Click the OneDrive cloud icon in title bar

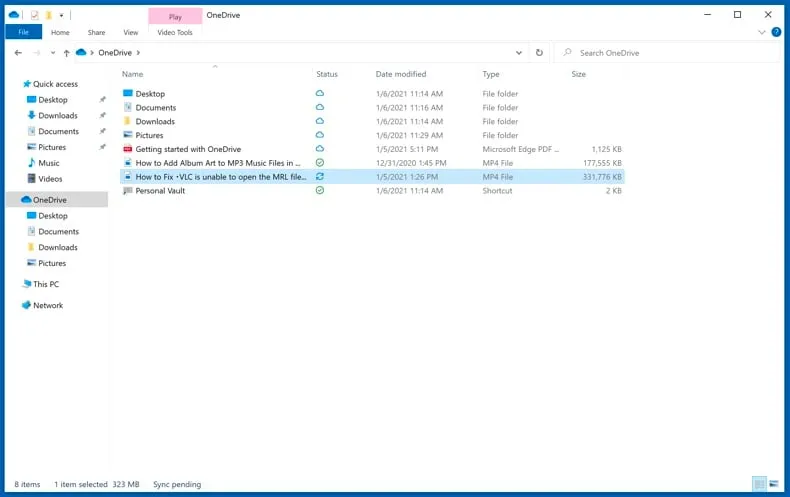[x=14, y=15]
